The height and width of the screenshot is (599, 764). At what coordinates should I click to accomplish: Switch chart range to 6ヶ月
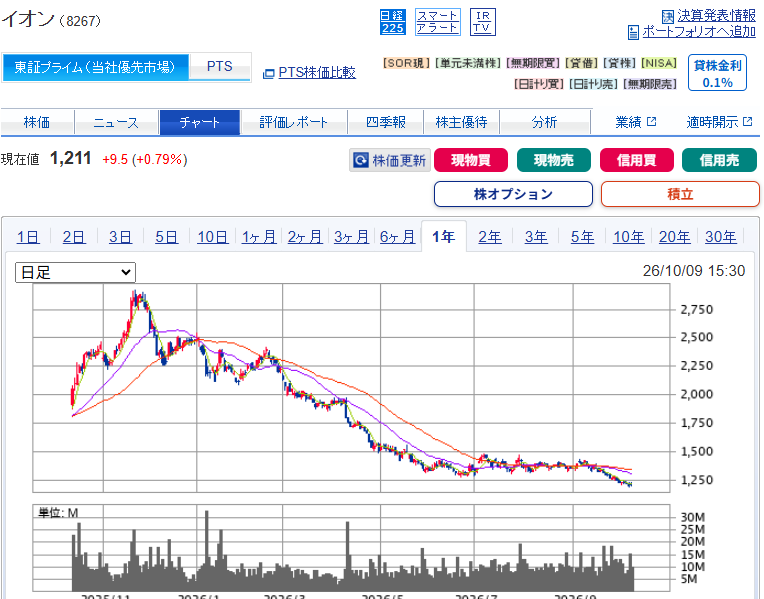[x=397, y=237]
